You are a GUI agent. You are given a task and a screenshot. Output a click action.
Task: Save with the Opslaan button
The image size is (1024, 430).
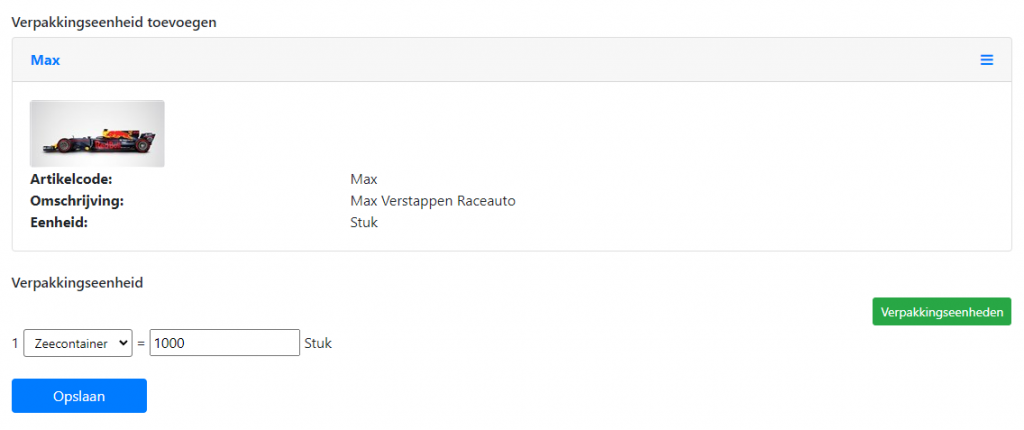pyautogui.click(x=79, y=396)
